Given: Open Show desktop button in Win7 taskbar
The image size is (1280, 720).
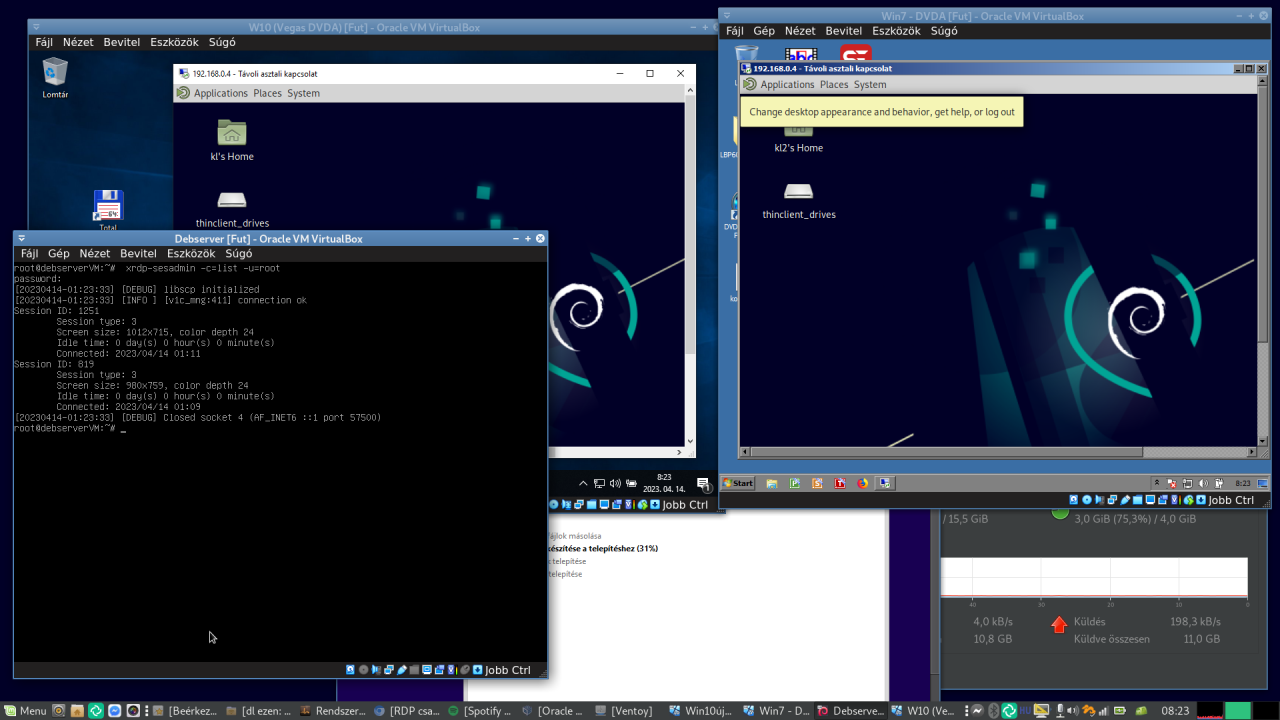Looking at the screenshot, I should [x=1262, y=483].
